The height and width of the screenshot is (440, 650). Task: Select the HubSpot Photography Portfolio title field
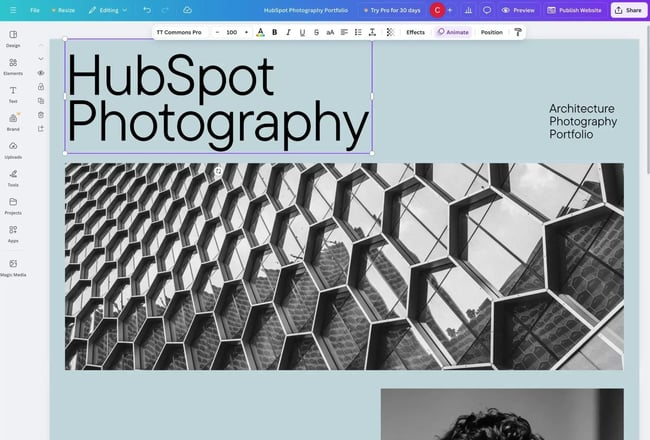(306, 10)
